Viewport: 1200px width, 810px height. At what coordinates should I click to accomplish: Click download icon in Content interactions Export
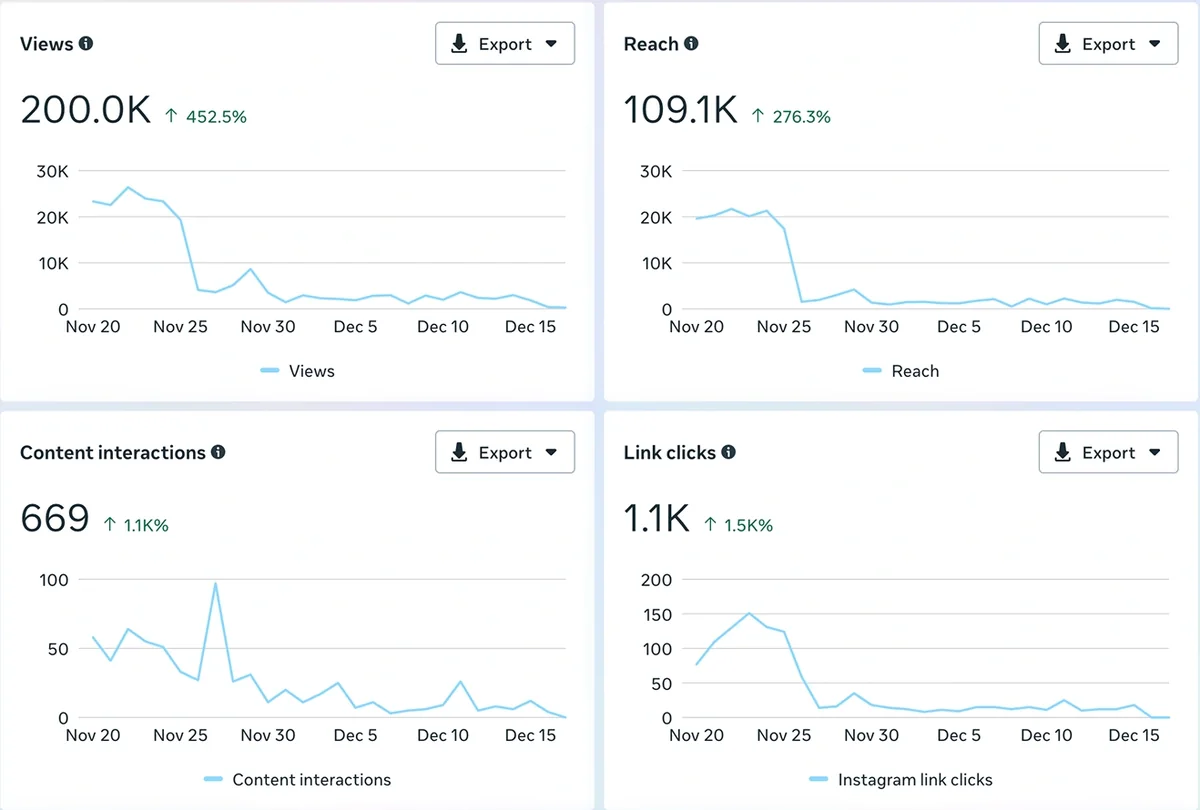click(460, 452)
